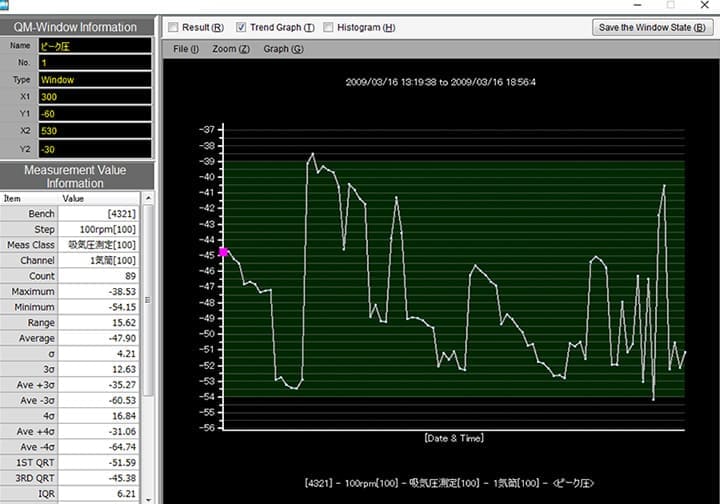Click the Value column header

(x=99, y=198)
